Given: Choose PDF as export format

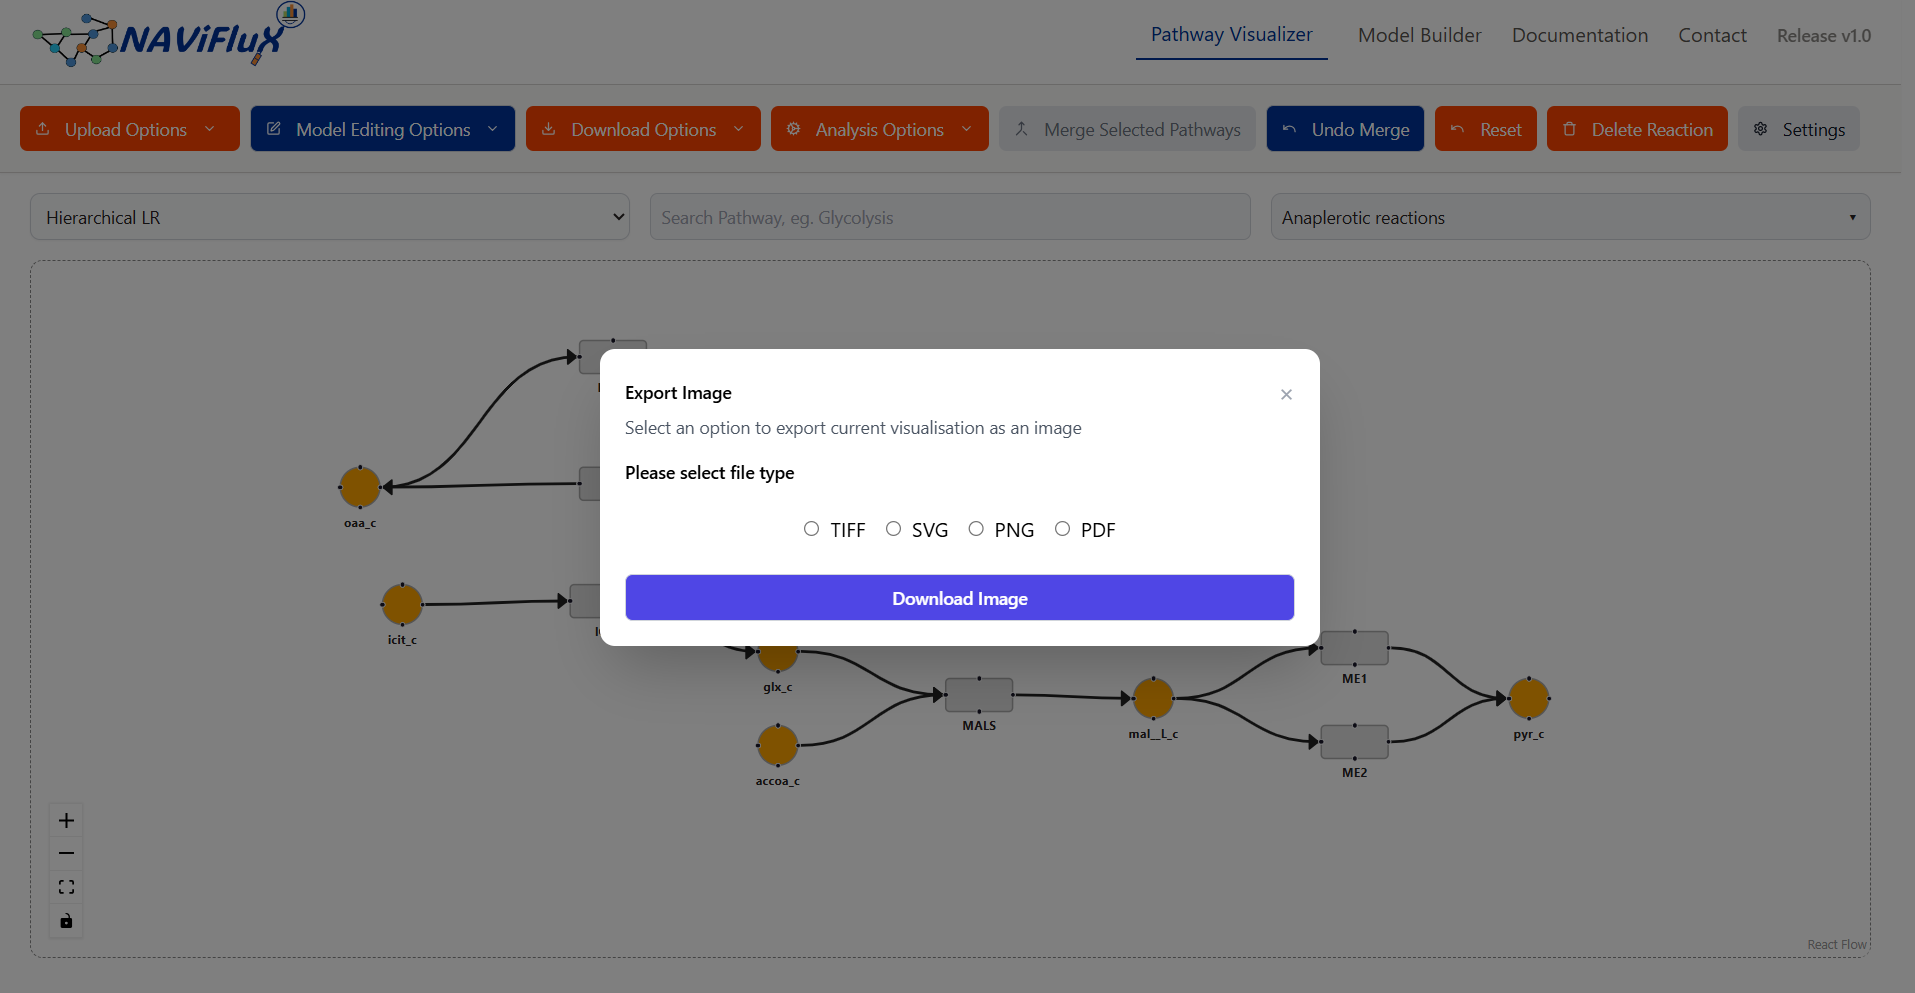Looking at the screenshot, I should click(1062, 528).
